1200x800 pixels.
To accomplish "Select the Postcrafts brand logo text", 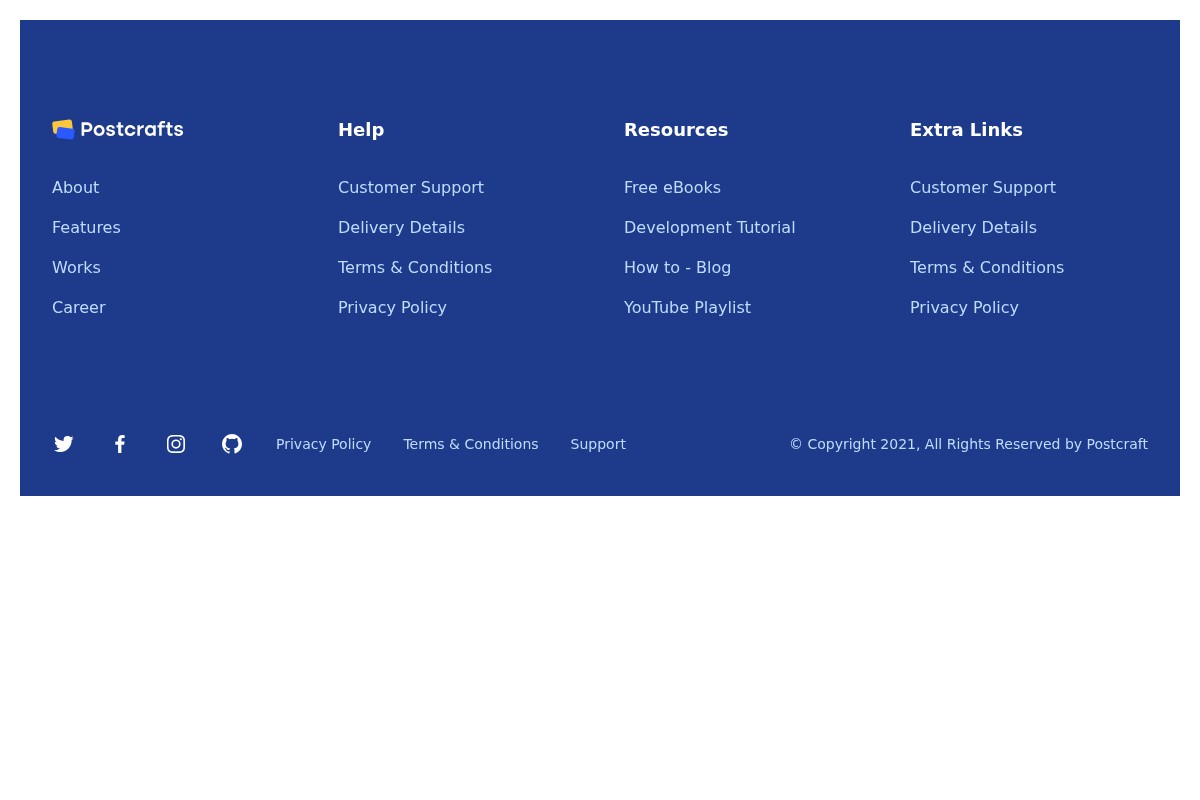I will [x=132, y=129].
